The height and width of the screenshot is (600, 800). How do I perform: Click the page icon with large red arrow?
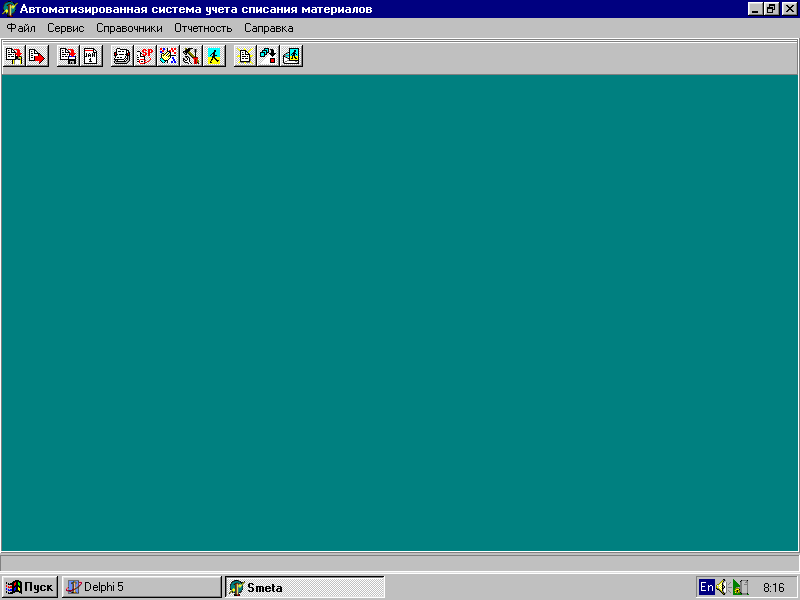click(37, 57)
